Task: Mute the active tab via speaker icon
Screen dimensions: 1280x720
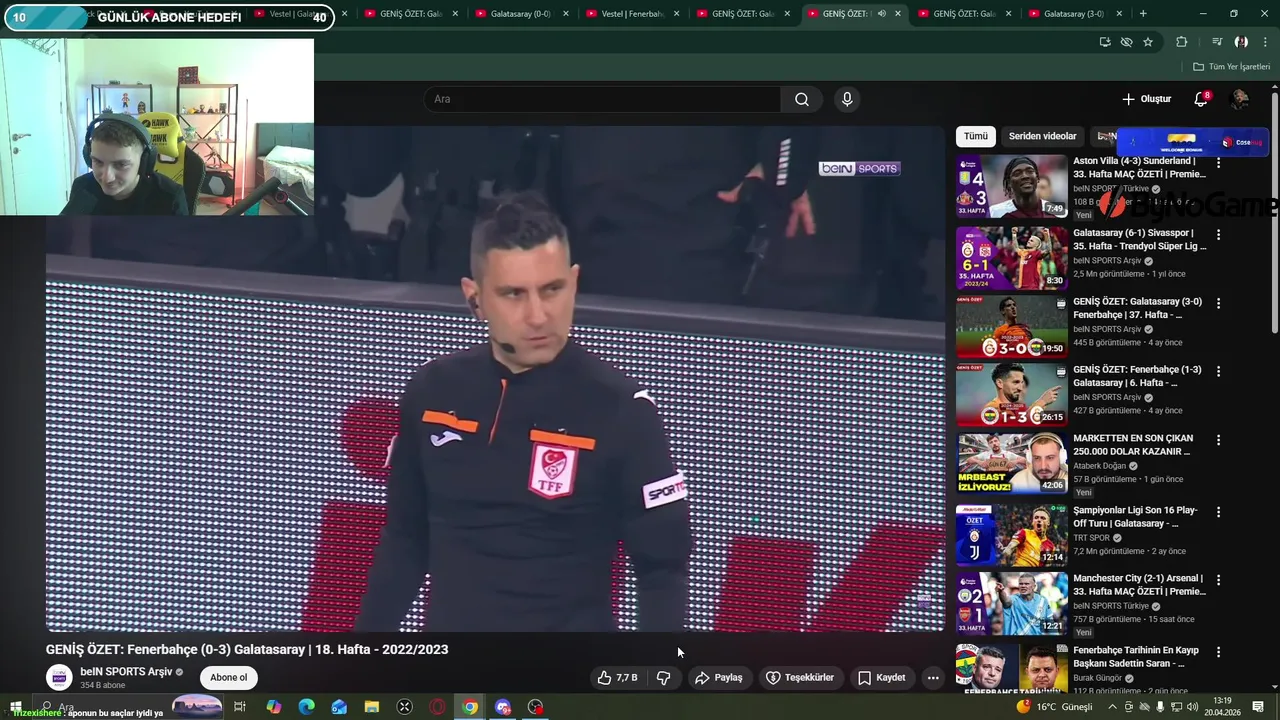Action: pyautogui.click(x=881, y=14)
